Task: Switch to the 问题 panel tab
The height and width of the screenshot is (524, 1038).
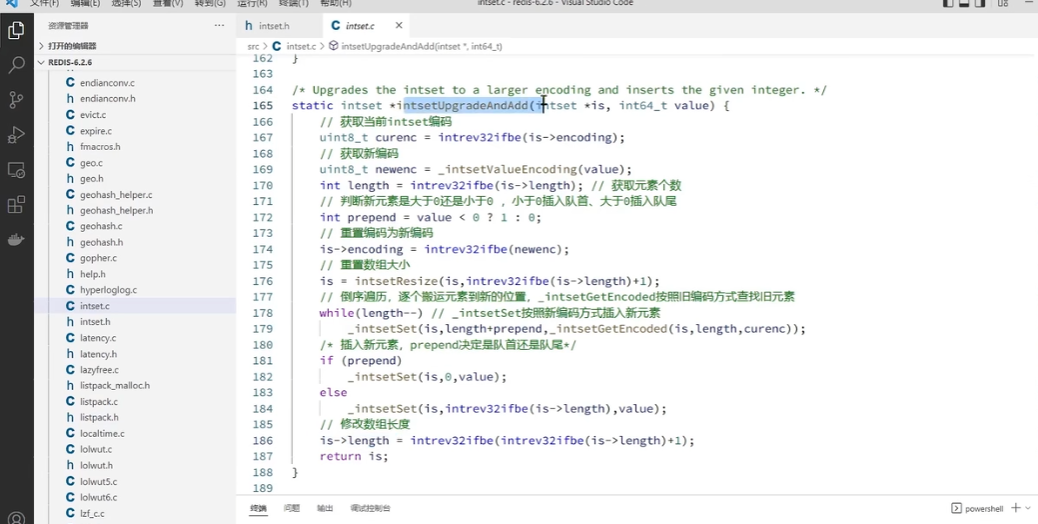Action: [291, 508]
